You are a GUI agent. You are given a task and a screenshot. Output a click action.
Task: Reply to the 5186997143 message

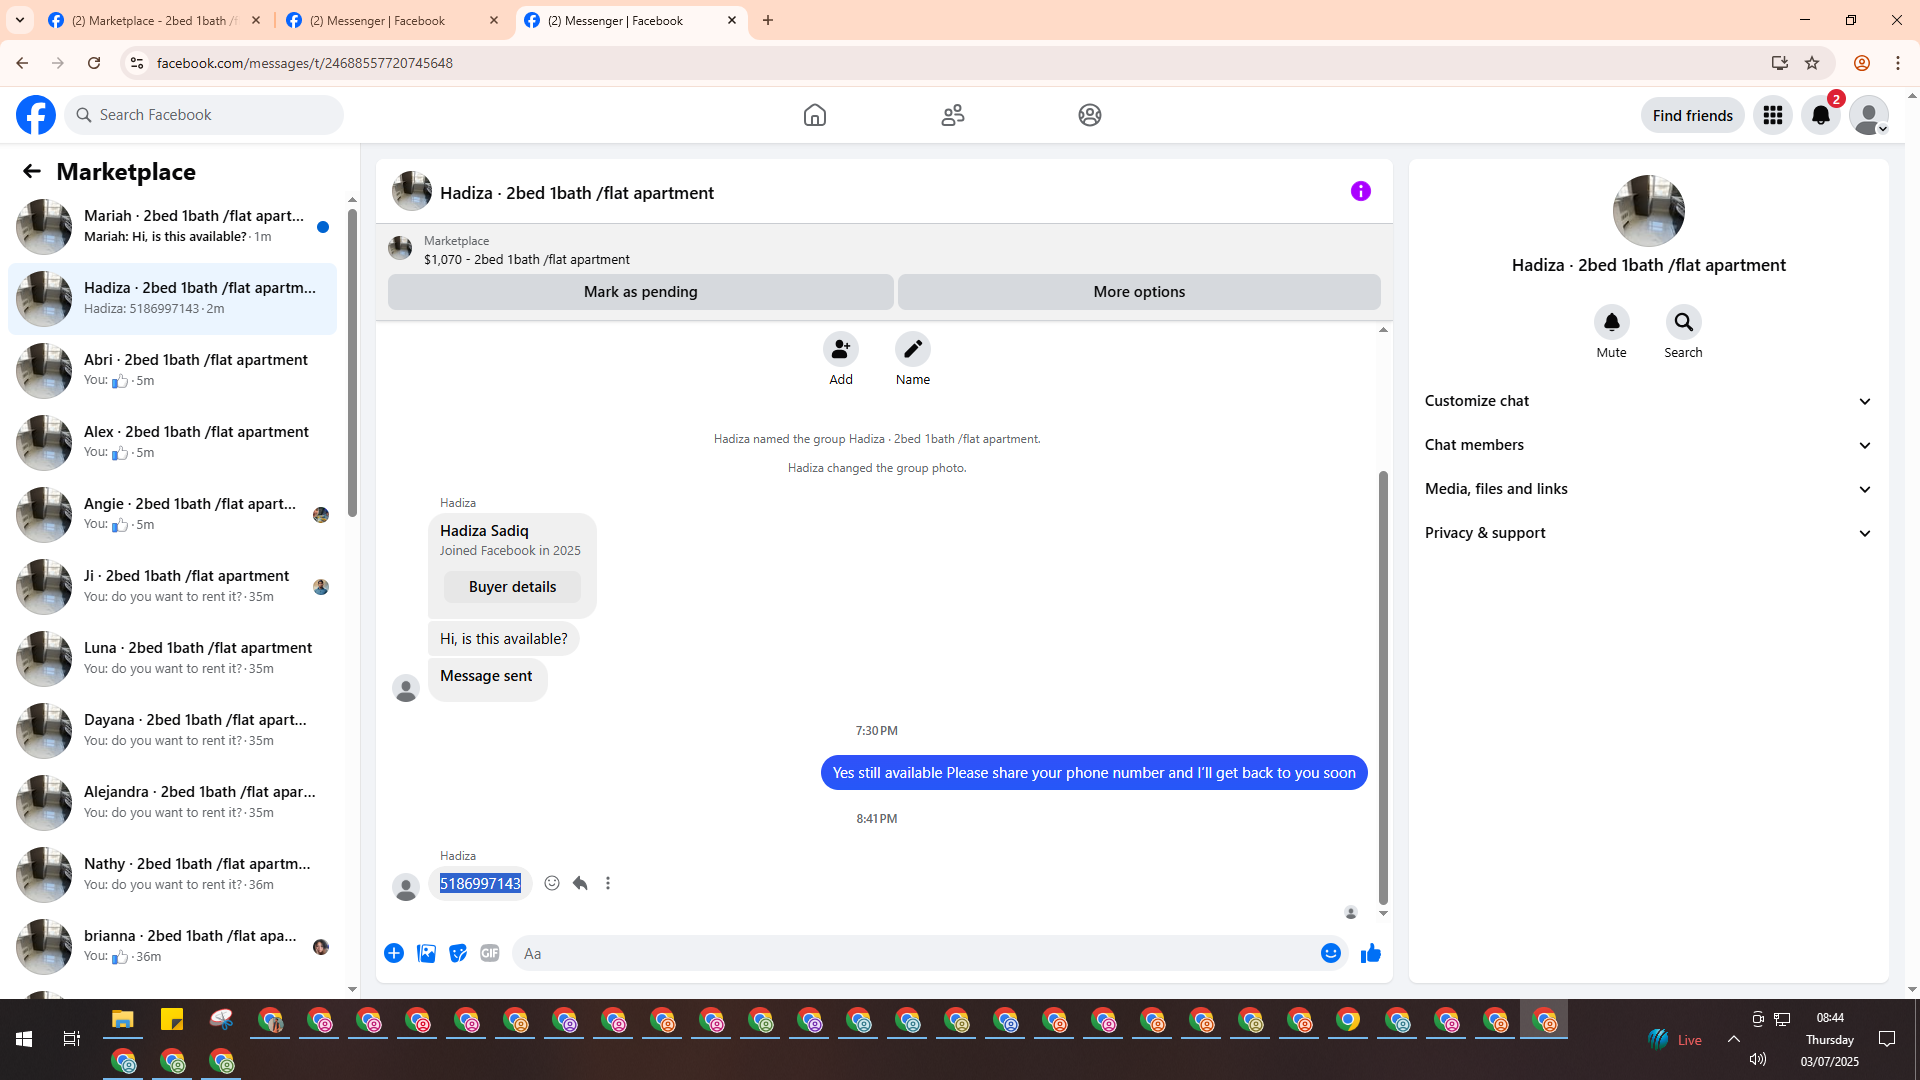coord(580,883)
